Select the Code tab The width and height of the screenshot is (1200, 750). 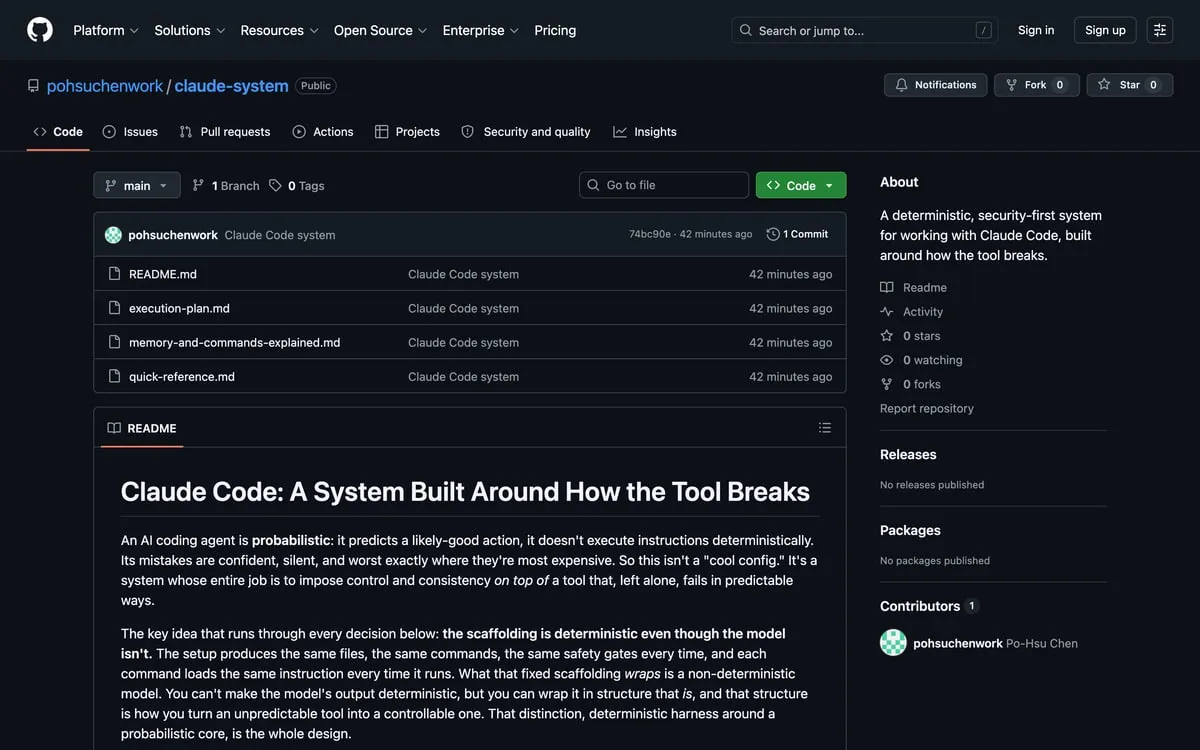[x=58, y=132]
